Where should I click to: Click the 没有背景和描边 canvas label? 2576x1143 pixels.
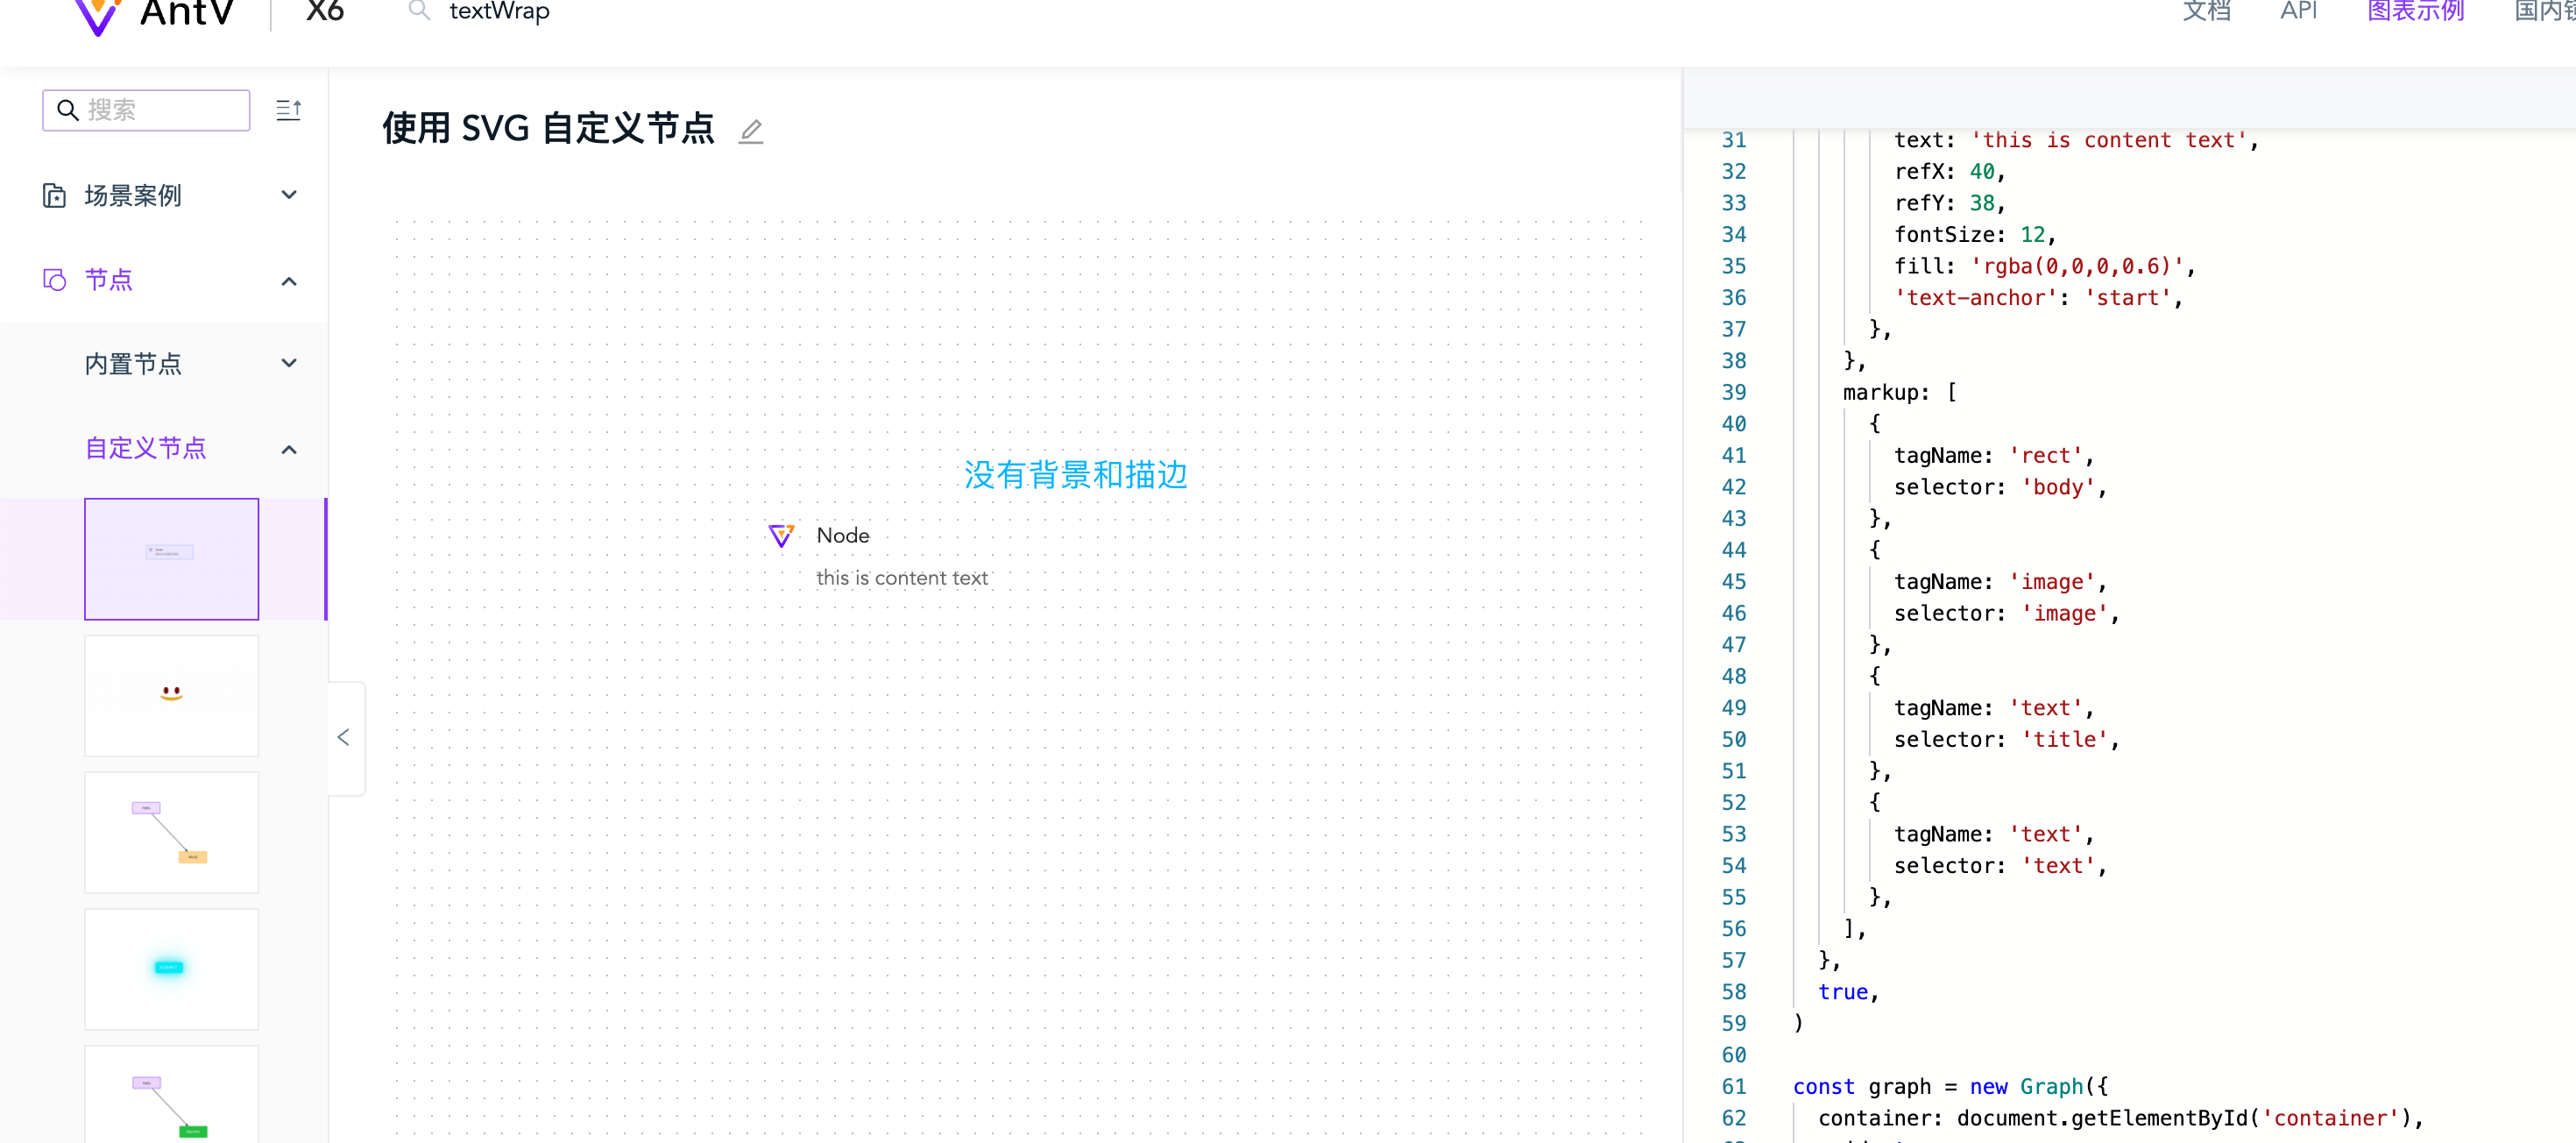(1075, 475)
